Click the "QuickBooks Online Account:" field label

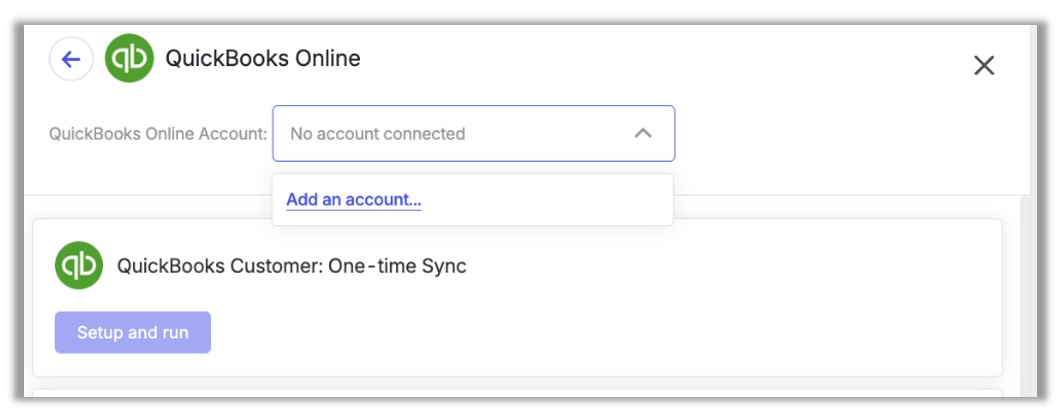(x=158, y=134)
